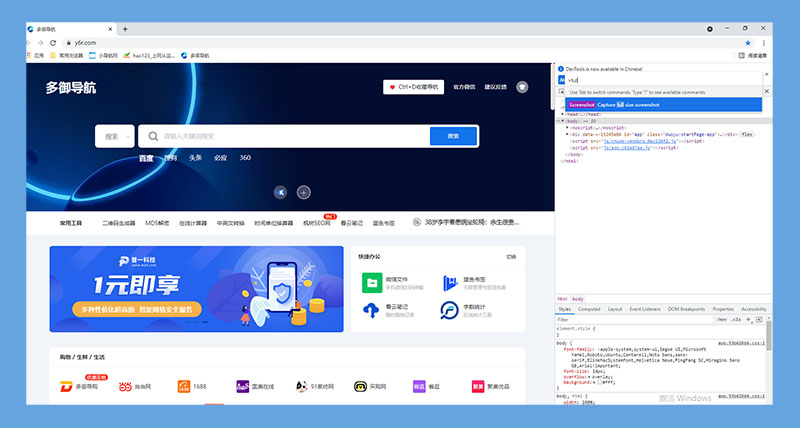Screen dimensions: 800x428
Task: Open the 蓝色书签 icon in 快捷办公
Action: [x=450, y=283]
